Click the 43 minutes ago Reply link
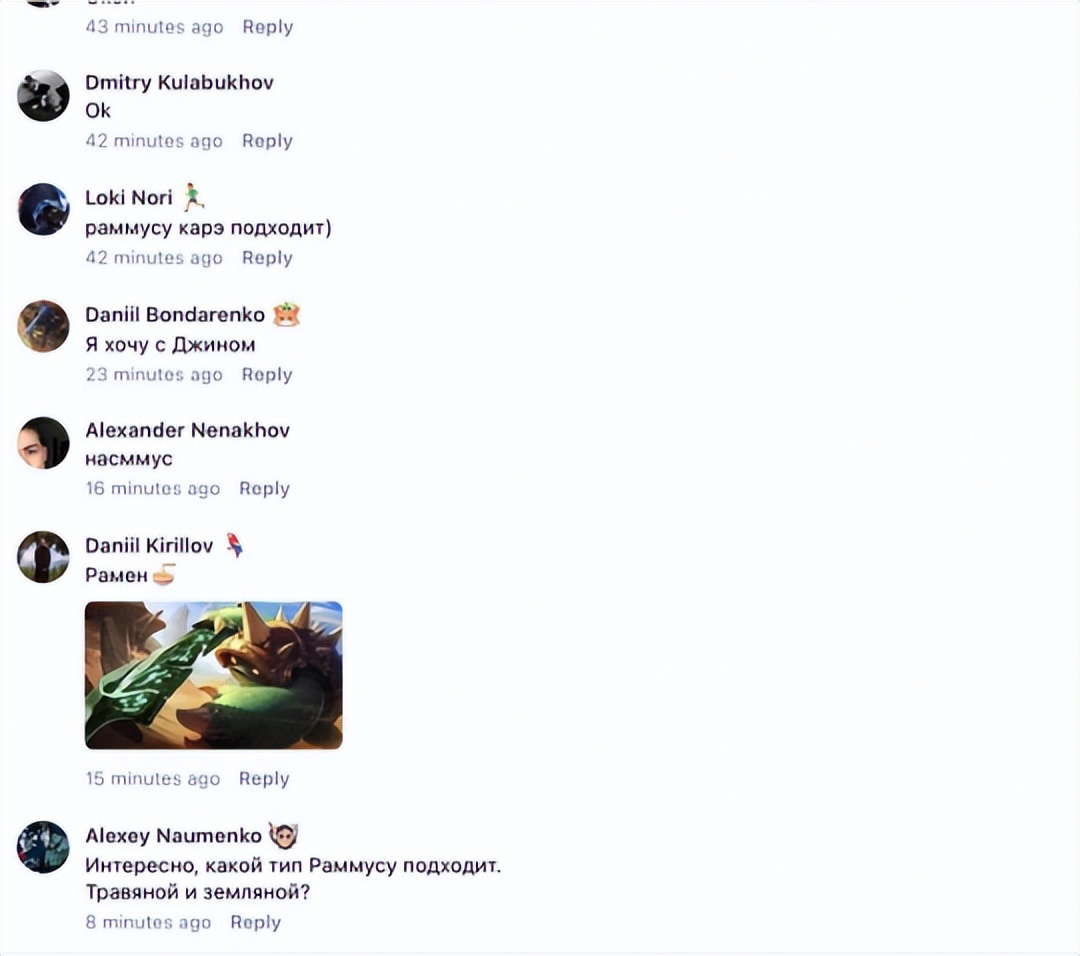Screen dimensions: 1080x956 (x=268, y=27)
